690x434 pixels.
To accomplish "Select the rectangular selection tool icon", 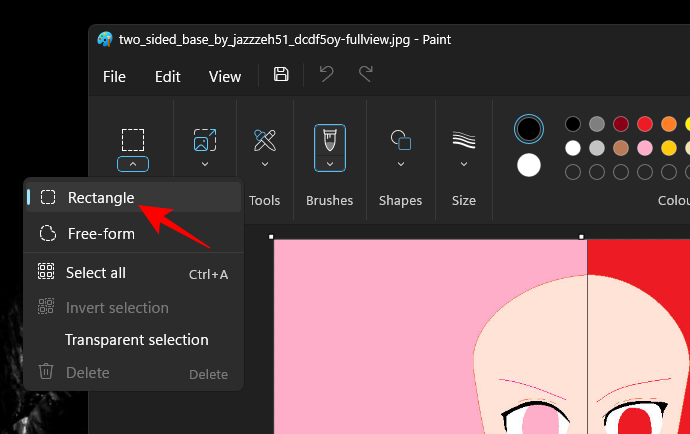I will click(x=133, y=139).
